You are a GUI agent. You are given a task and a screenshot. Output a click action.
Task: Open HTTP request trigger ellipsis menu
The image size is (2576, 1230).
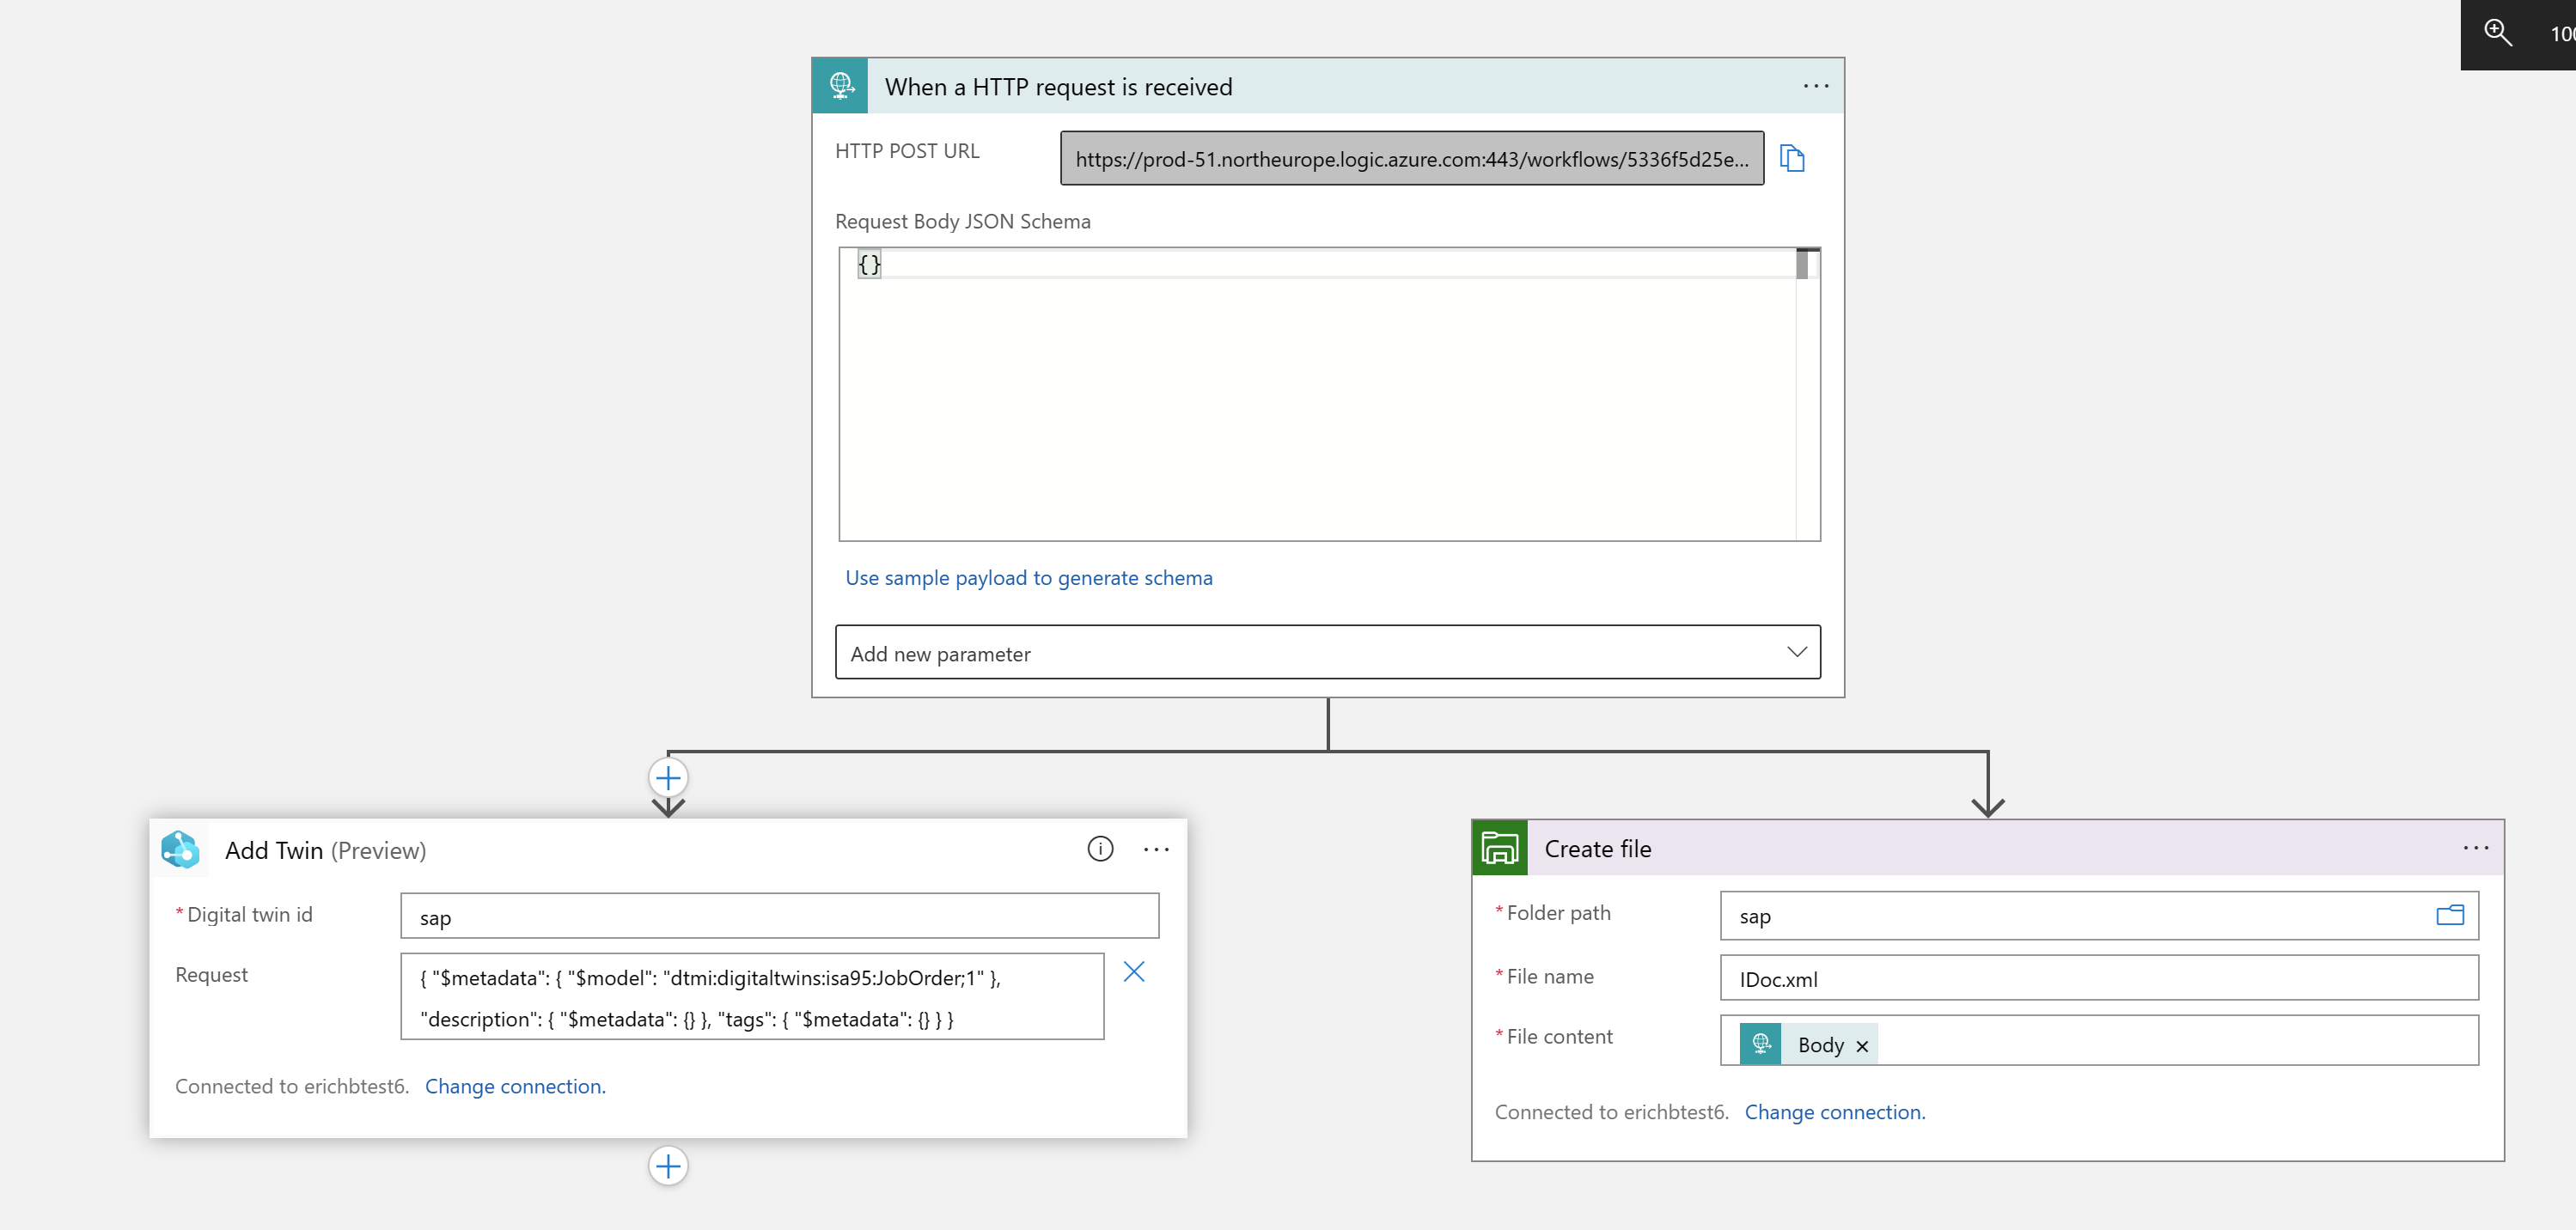[x=1815, y=87]
